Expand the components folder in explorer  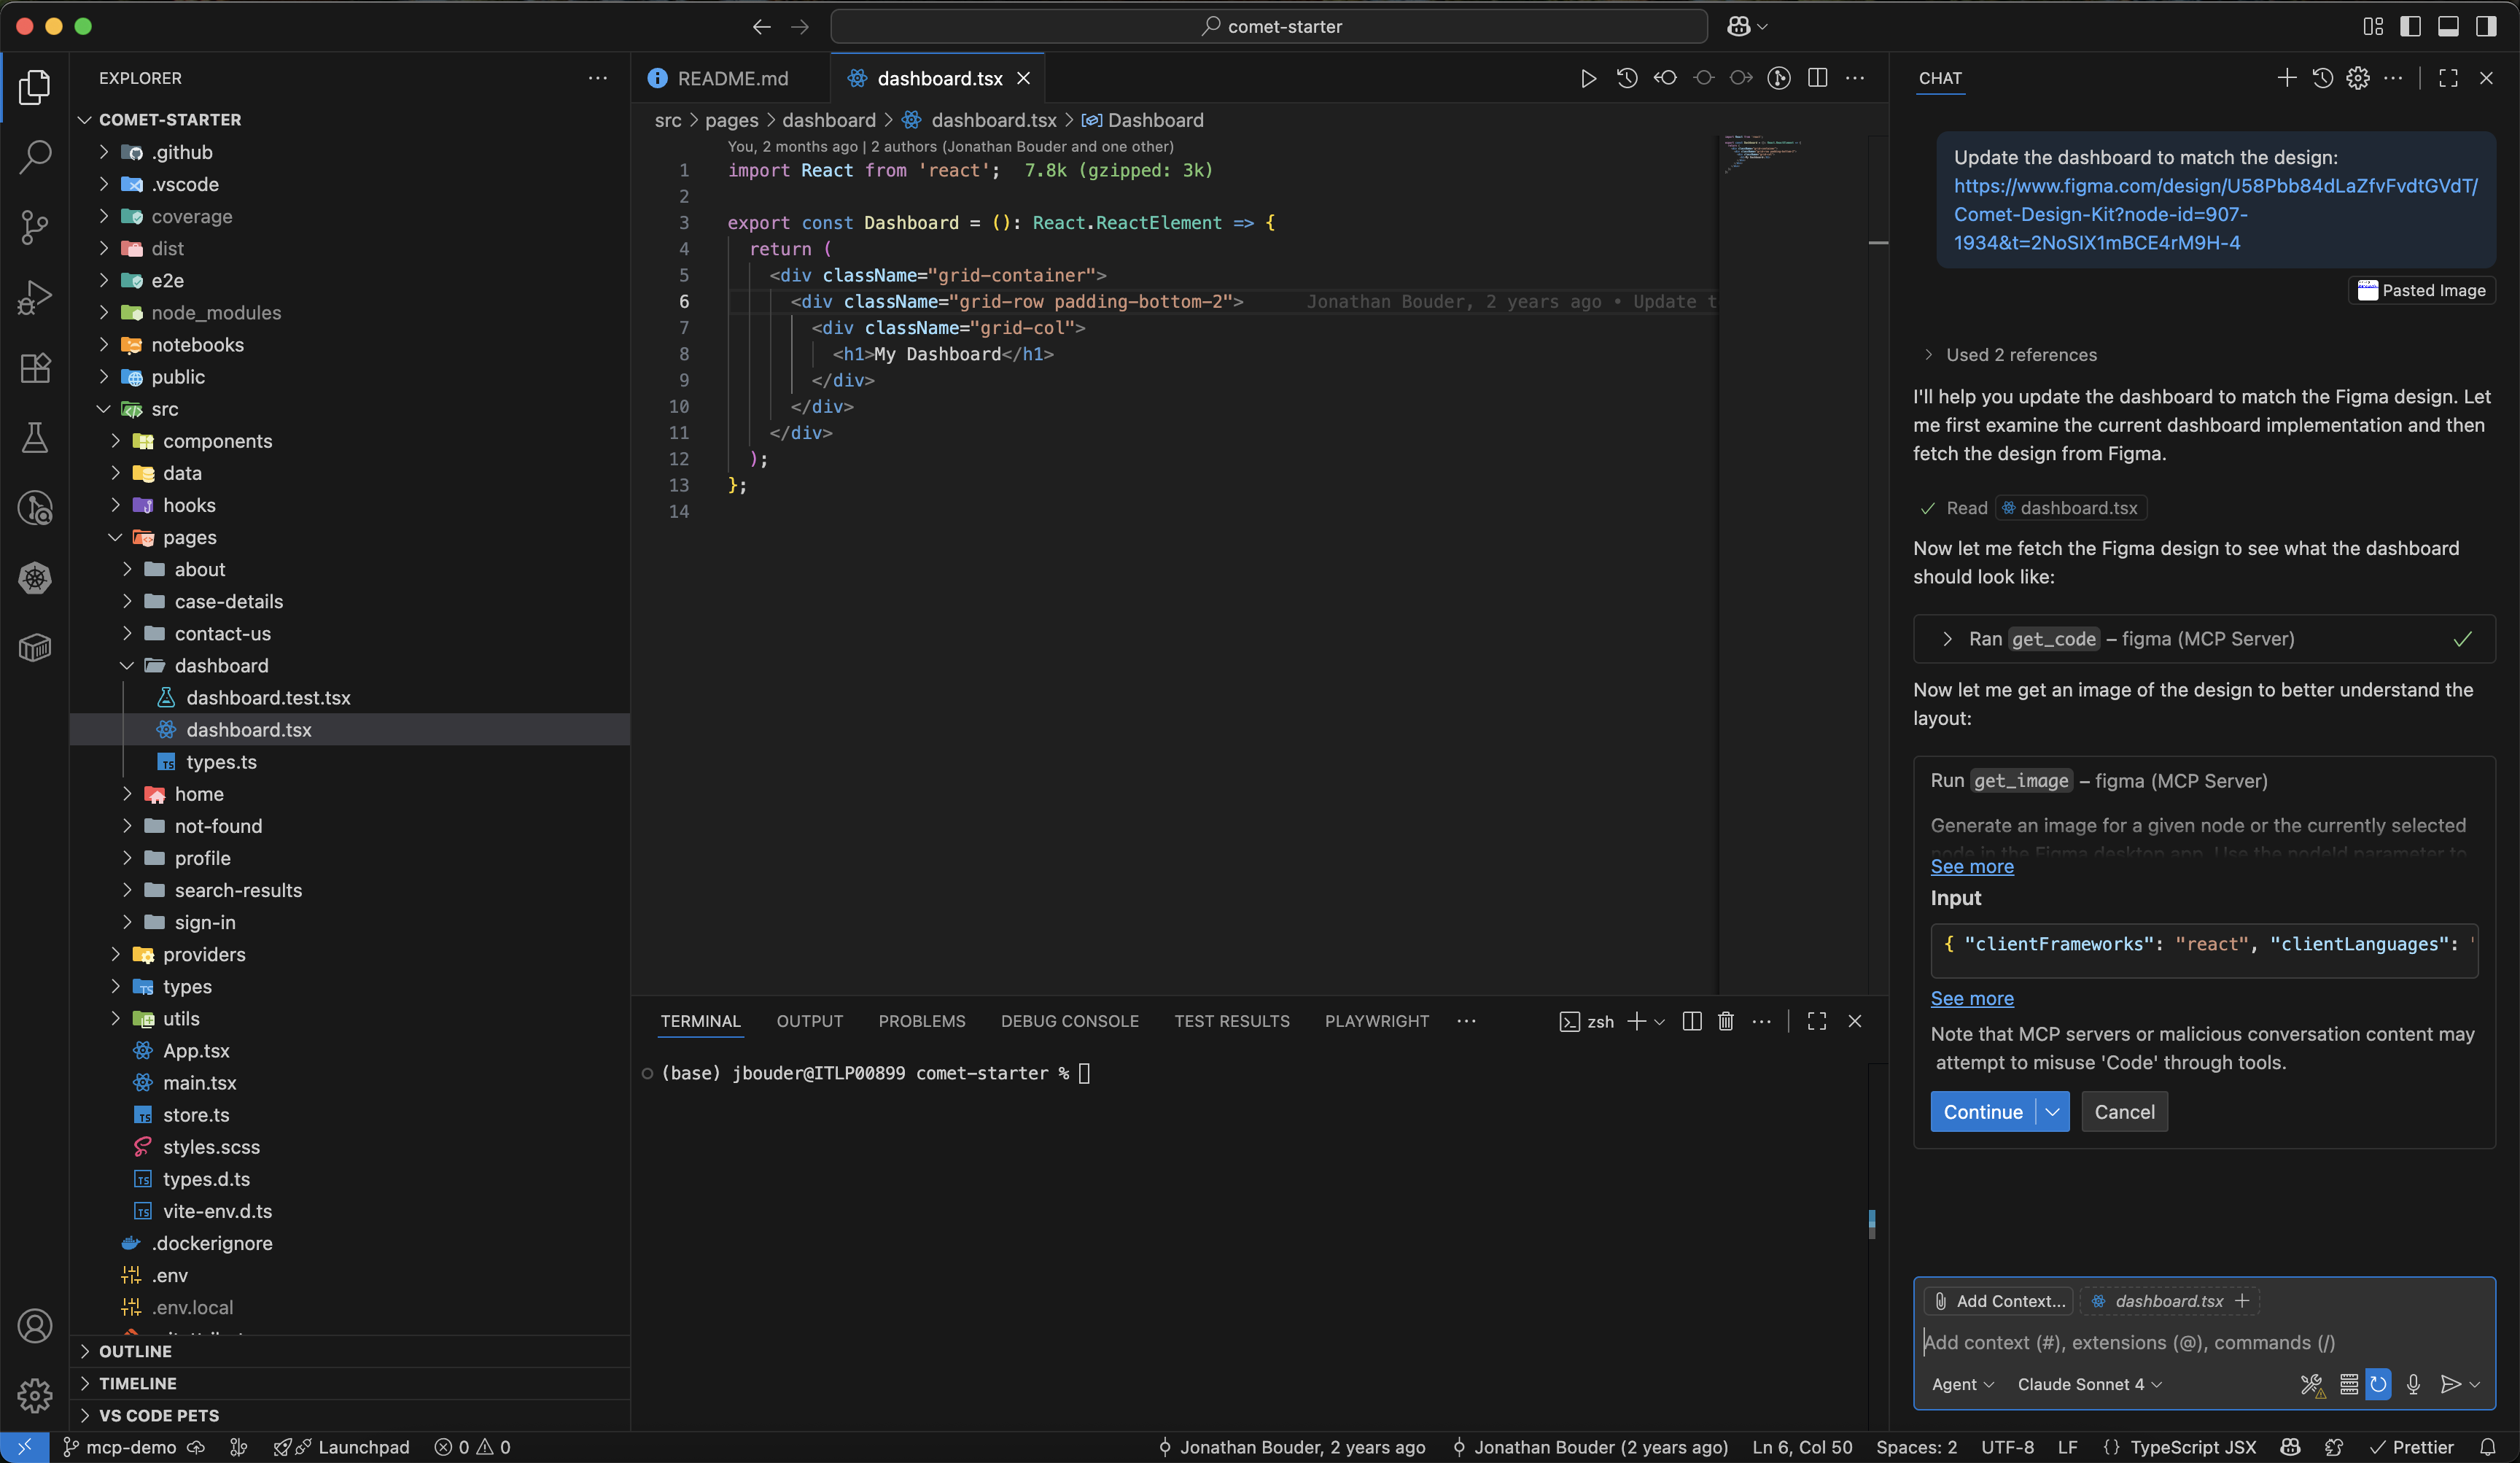[217, 441]
